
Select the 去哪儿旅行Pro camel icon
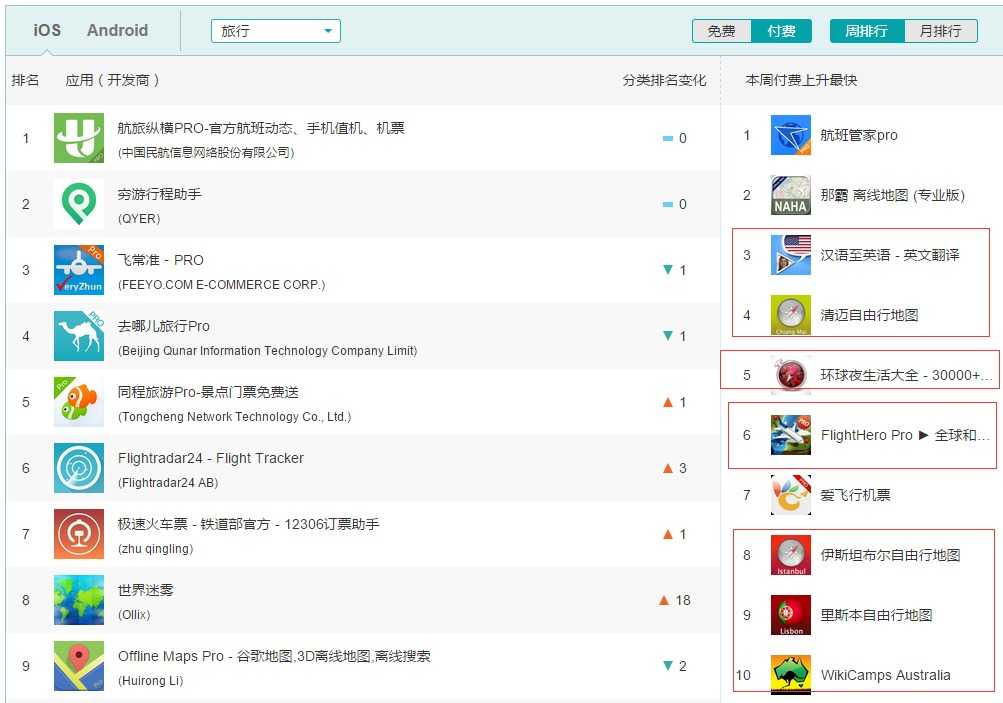(79, 336)
